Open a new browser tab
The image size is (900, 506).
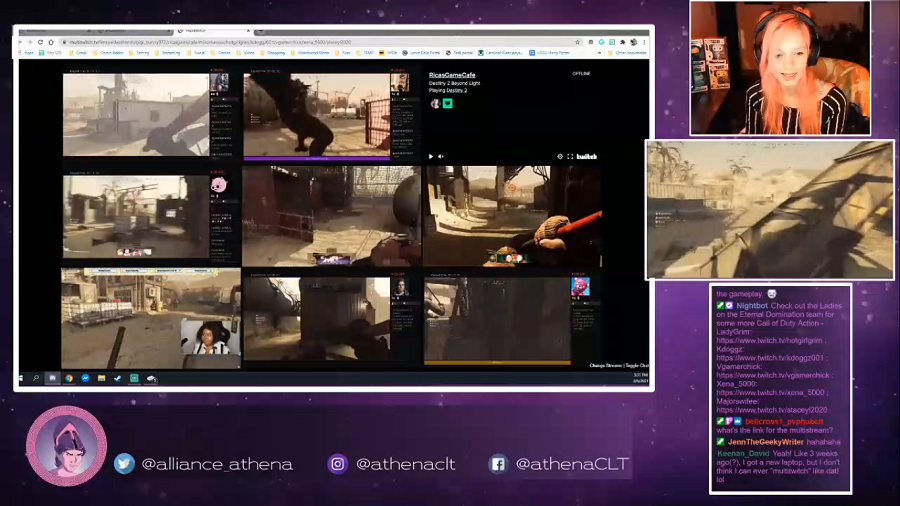[x=261, y=30]
